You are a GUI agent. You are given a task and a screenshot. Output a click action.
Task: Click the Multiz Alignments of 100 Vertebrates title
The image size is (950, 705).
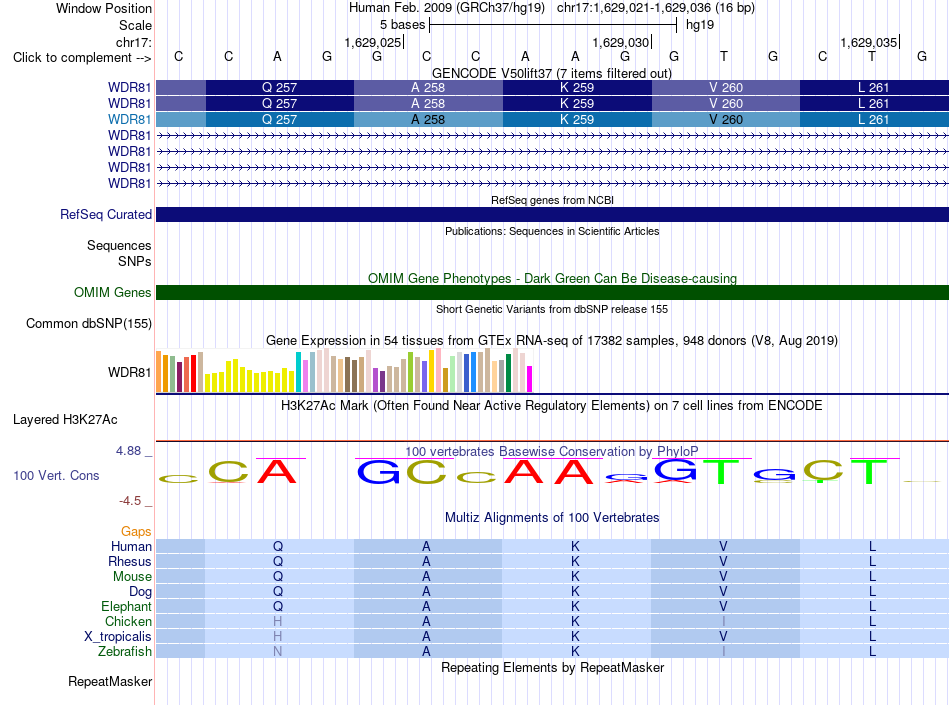(552, 517)
